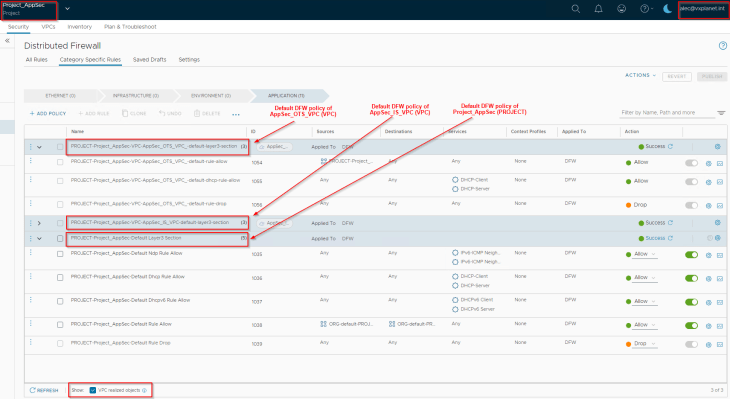Select ETHERNET category step
The height and width of the screenshot is (399, 730).
click(x=61, y=96)
